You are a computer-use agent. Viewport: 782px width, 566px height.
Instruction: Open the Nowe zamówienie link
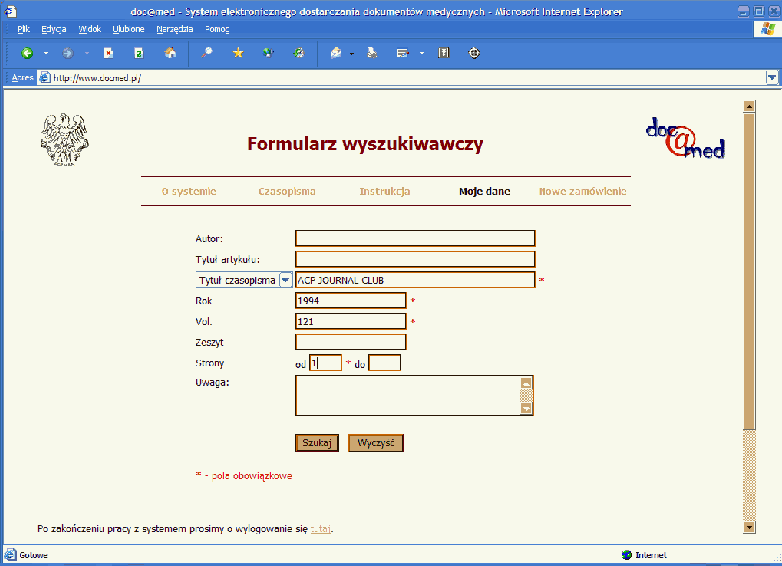pos(583,191)
